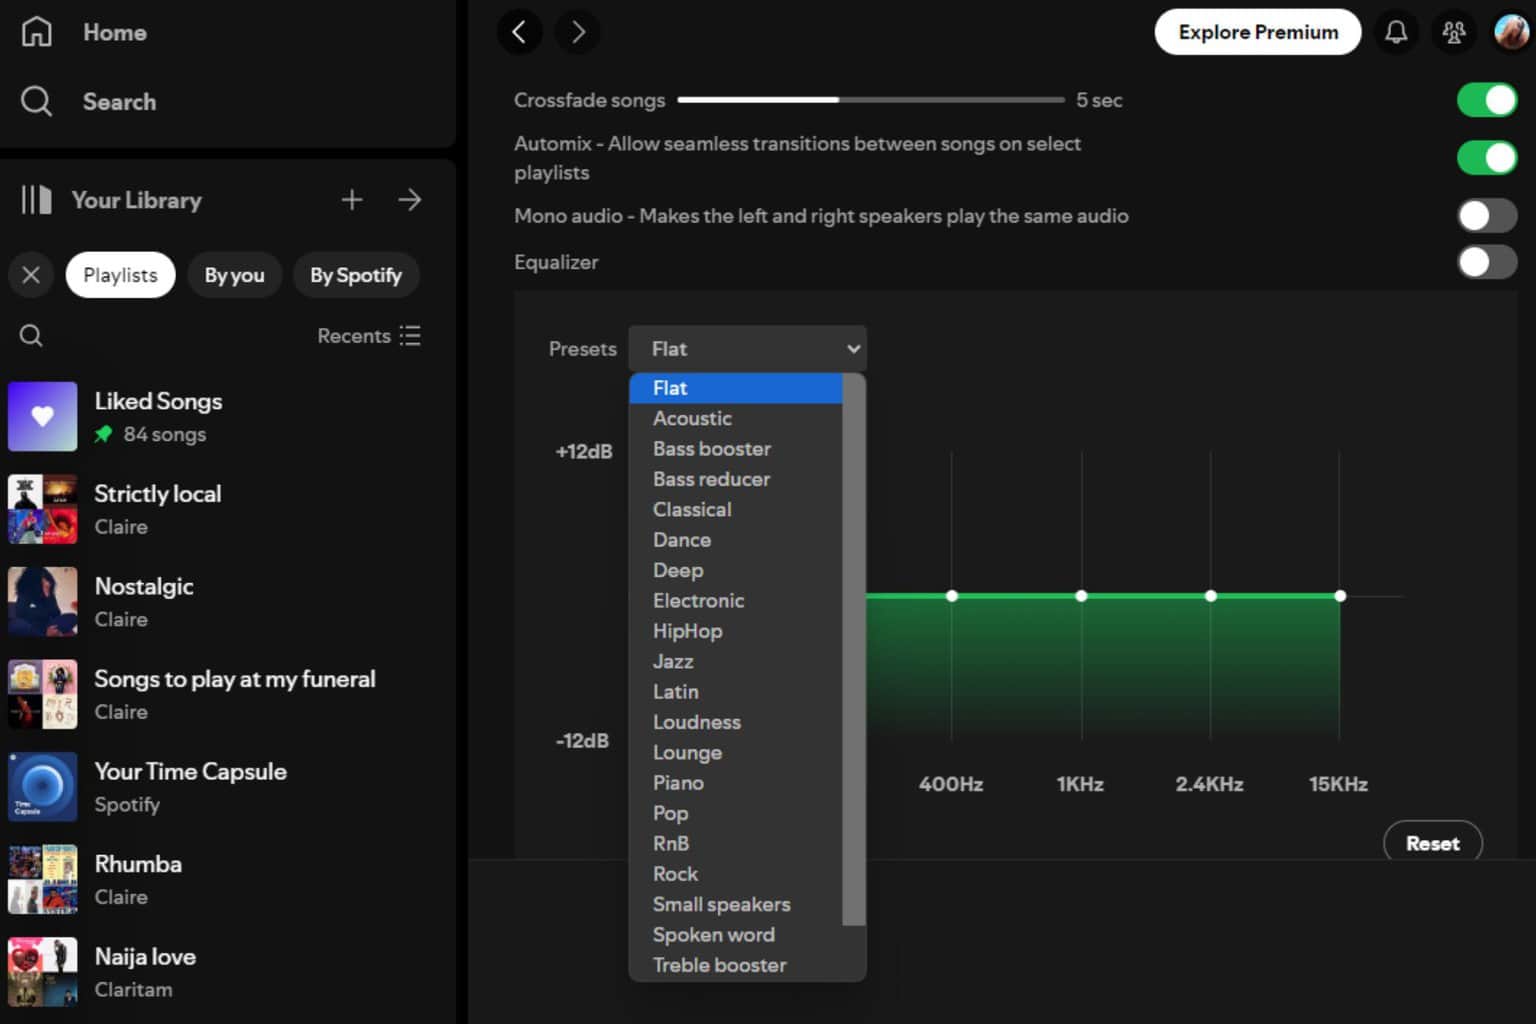This screenshot has width=1536, height=1024.
Task: Click the Recents sort label
Action: [354, 336]
